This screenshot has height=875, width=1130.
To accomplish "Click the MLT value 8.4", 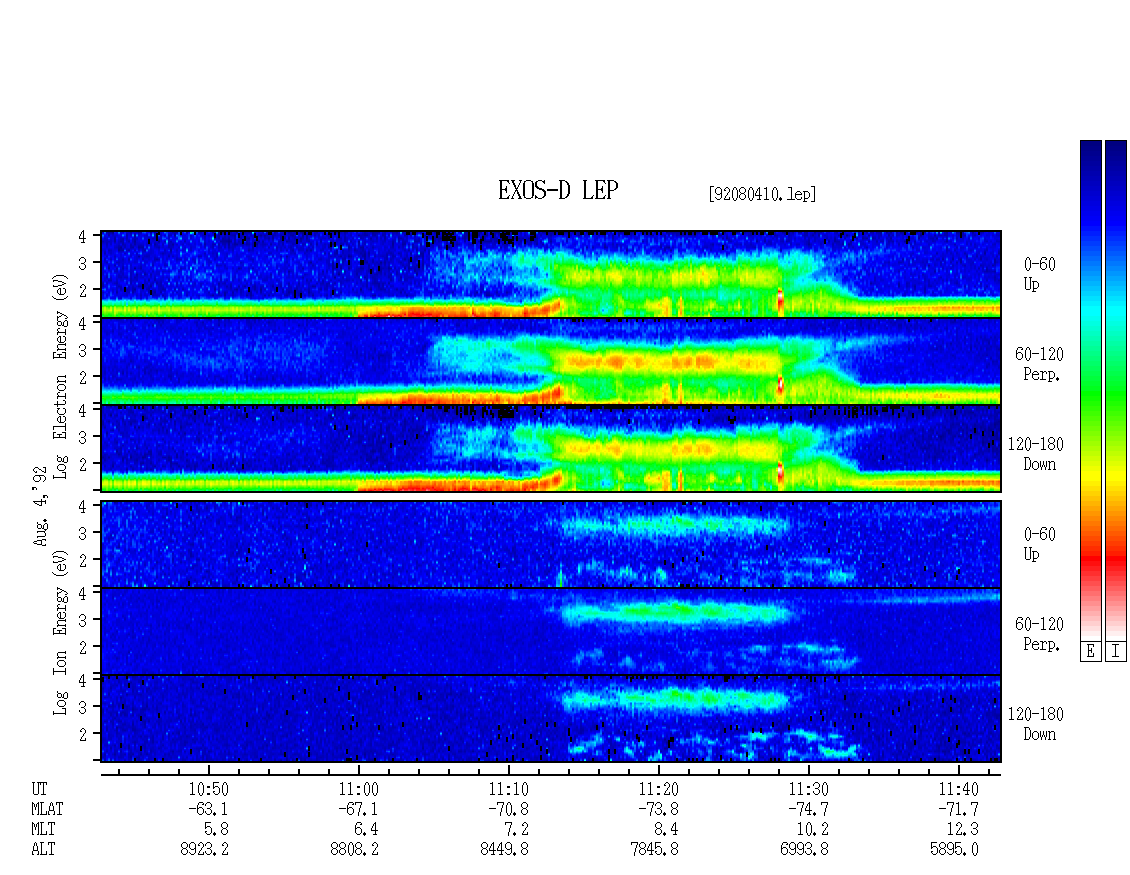I will coord(666,830).
